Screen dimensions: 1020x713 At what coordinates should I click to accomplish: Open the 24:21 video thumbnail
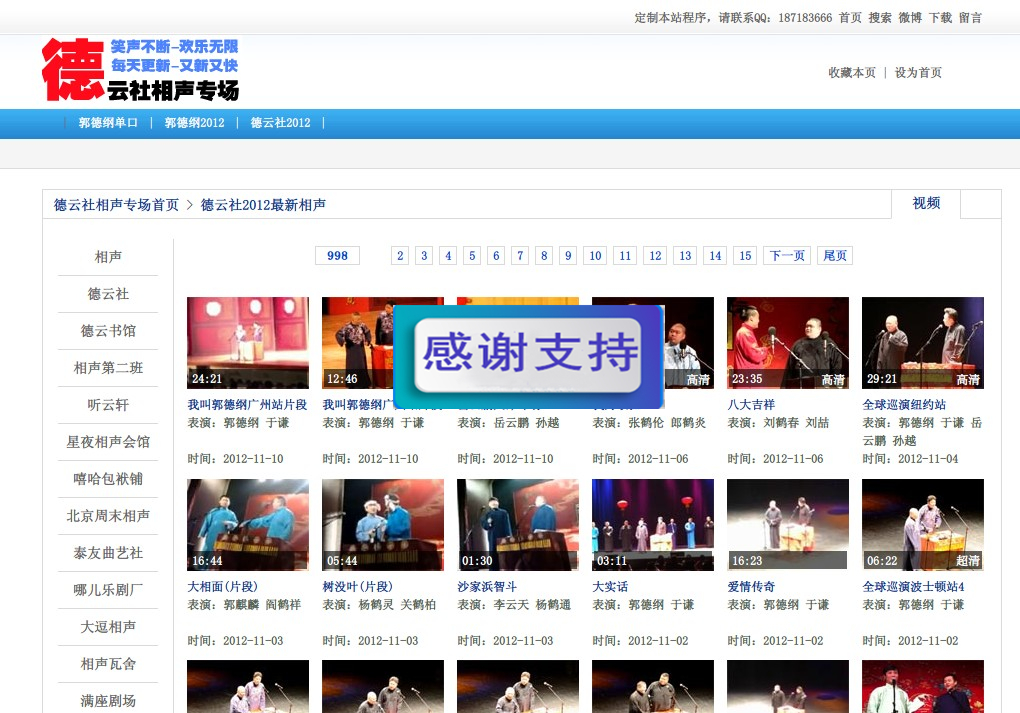coord(248,343)
